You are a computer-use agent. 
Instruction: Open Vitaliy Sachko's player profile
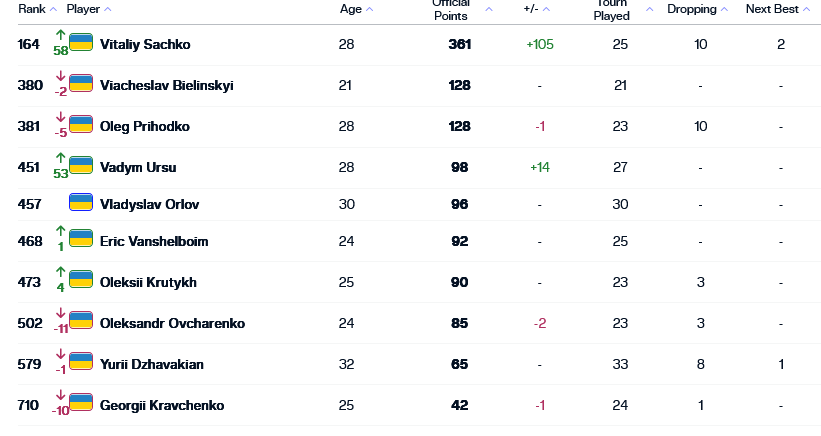pos(145,44)
